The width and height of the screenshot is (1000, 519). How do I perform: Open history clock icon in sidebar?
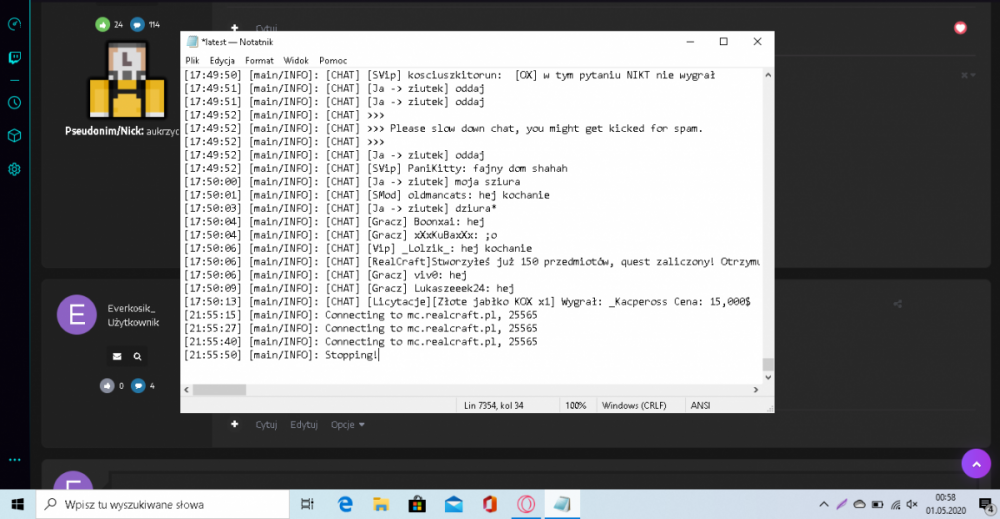click(14, 103)
